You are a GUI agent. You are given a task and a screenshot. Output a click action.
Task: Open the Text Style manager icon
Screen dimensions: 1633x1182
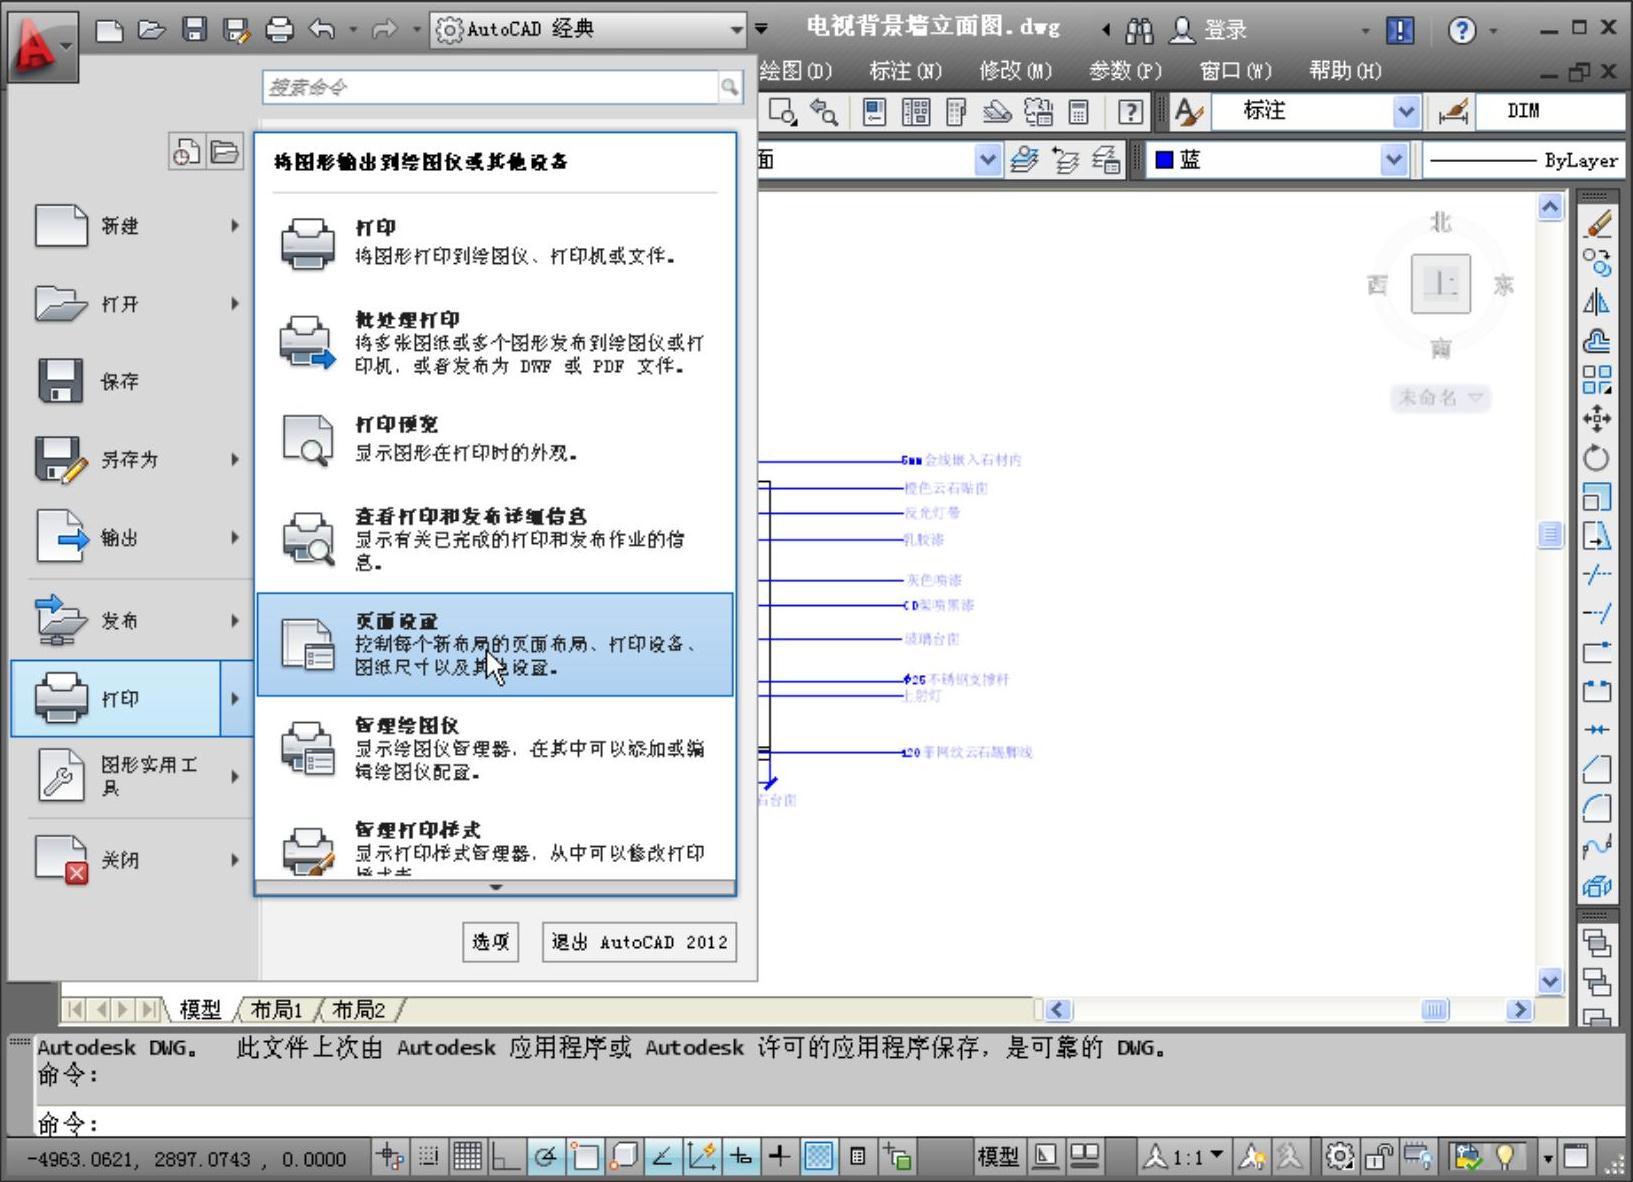pos(1188,112)
